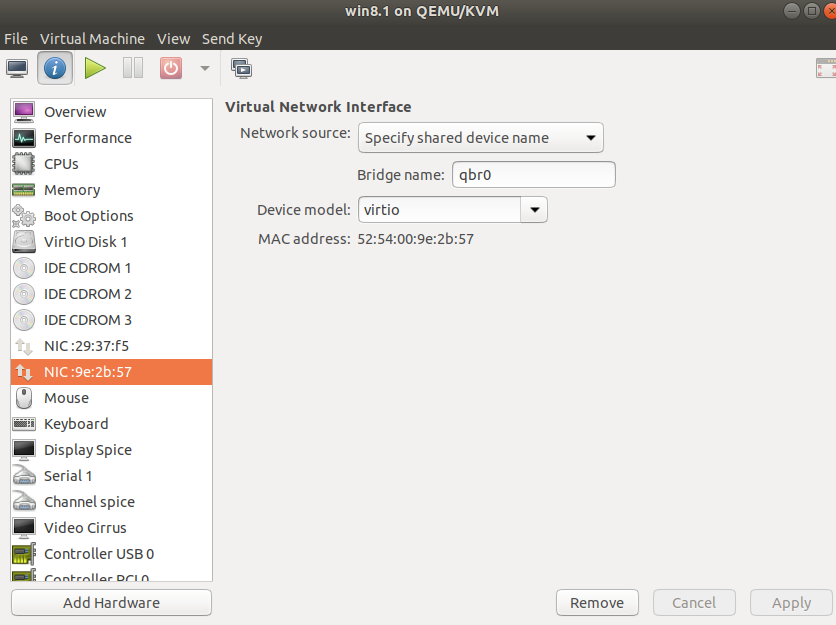Viewport: 836px width, 625px height.
Task: Click the Video Cirrus monitor icon
Action: 24,528
